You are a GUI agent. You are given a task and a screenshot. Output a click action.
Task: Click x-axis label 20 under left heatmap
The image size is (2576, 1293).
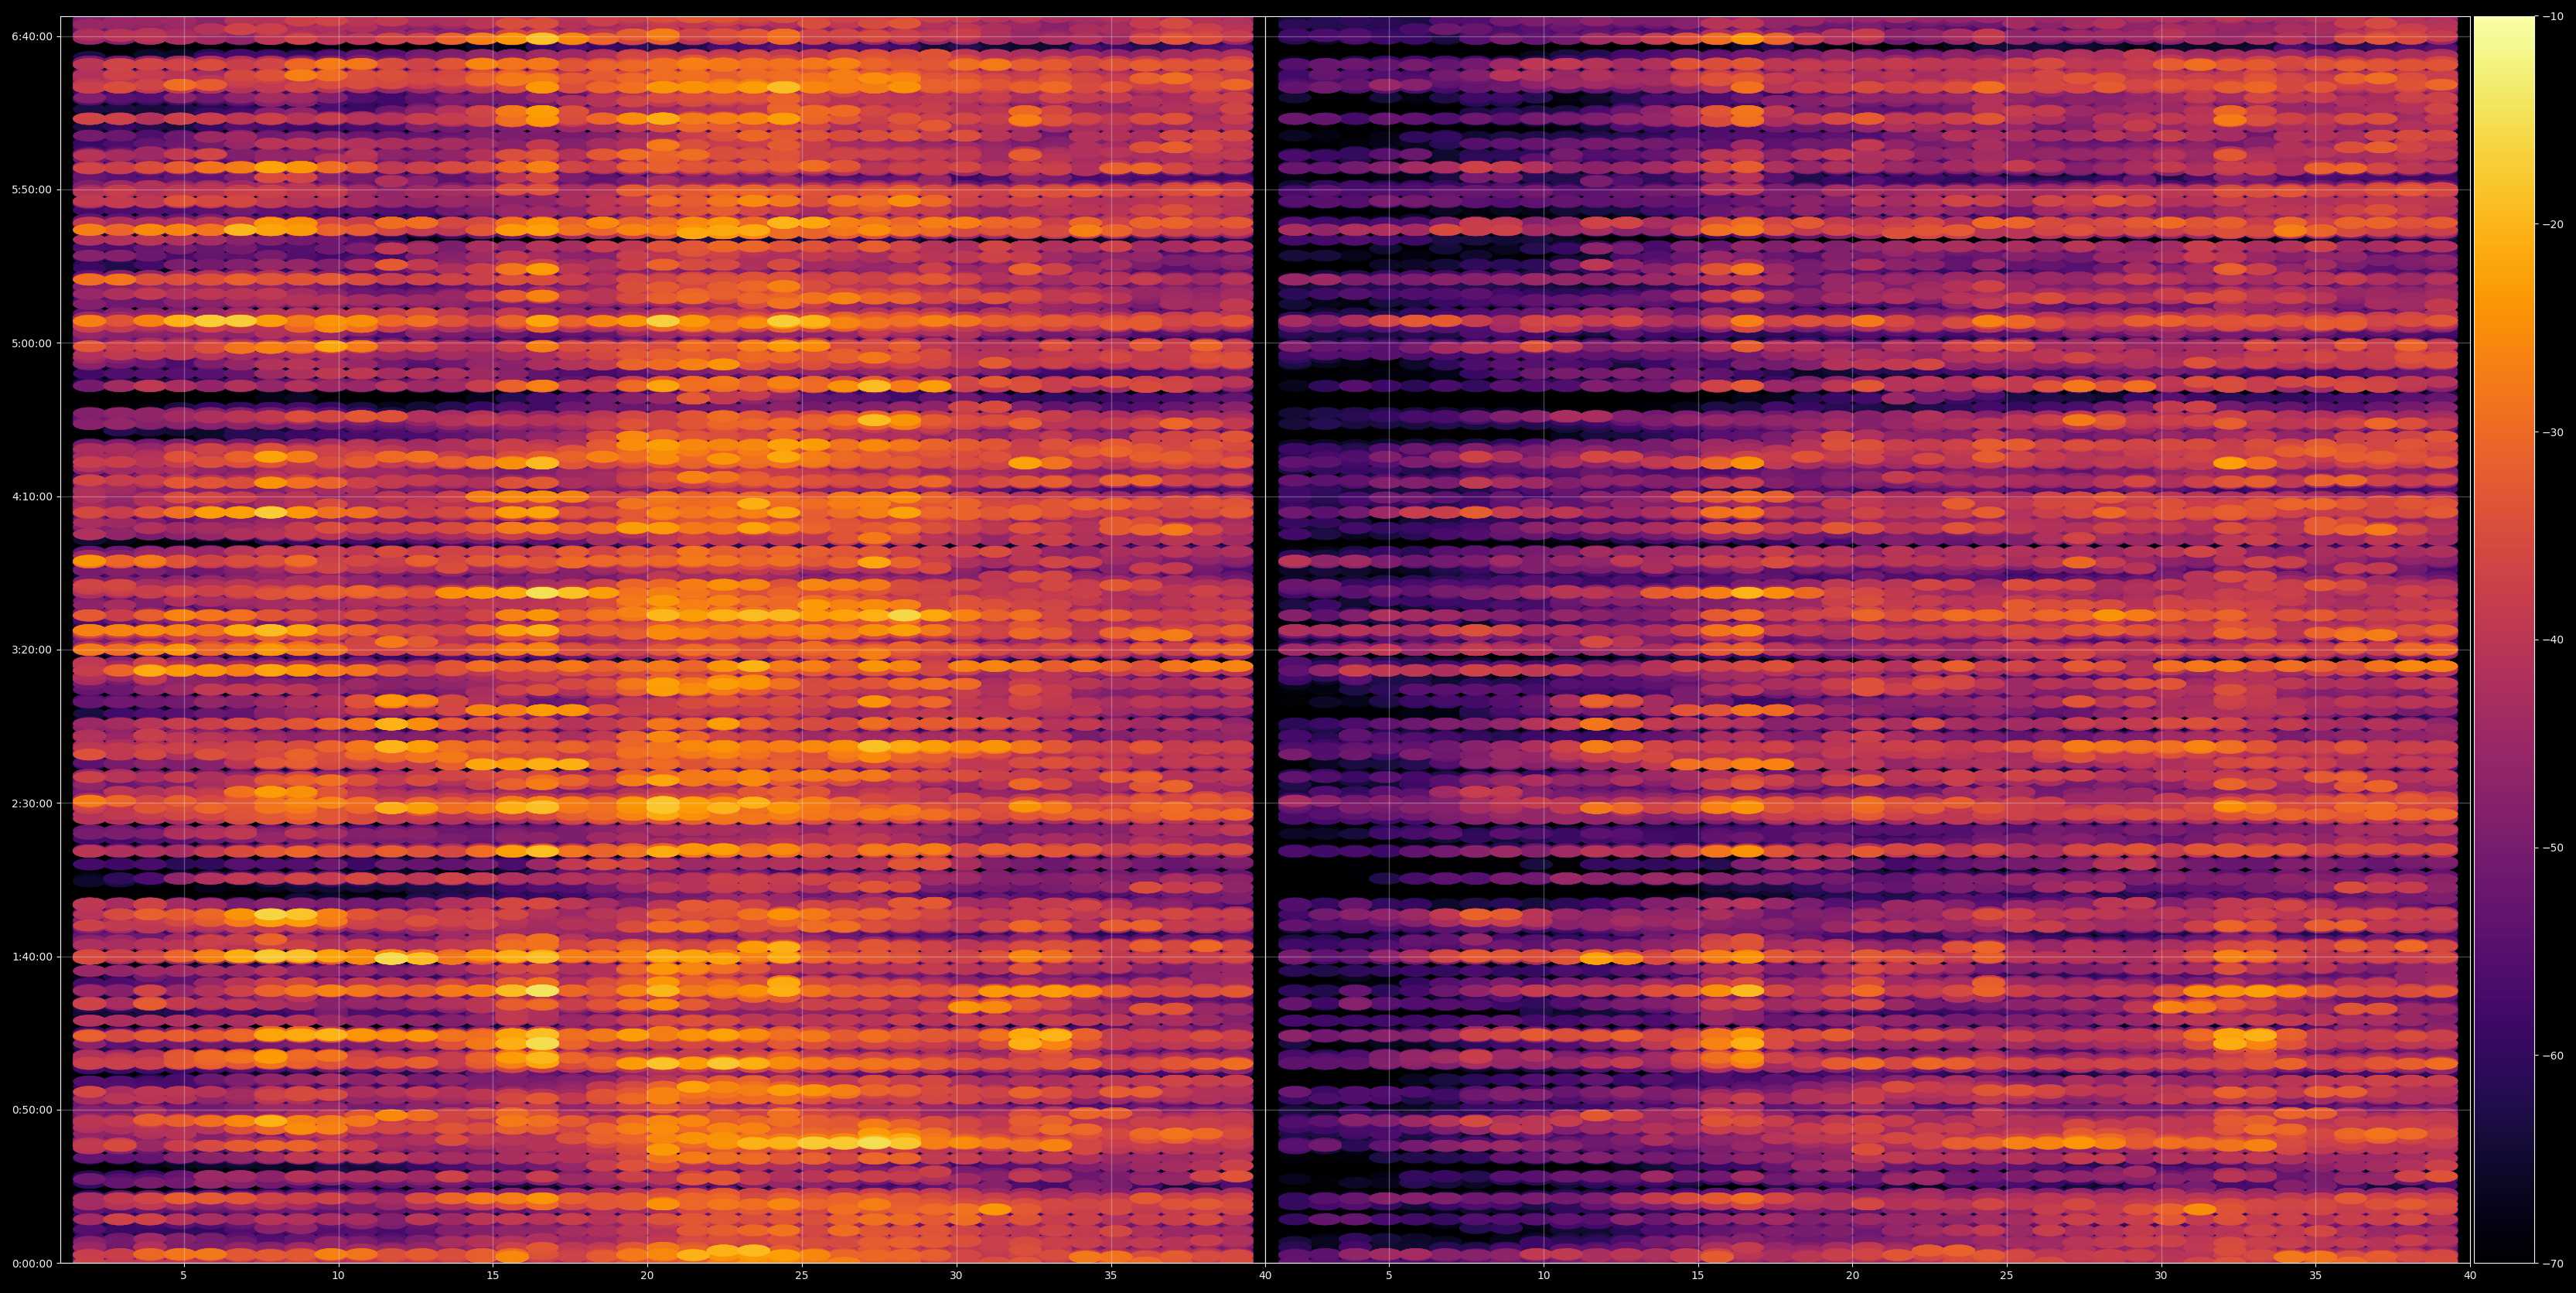click(x=647, y=1276)
